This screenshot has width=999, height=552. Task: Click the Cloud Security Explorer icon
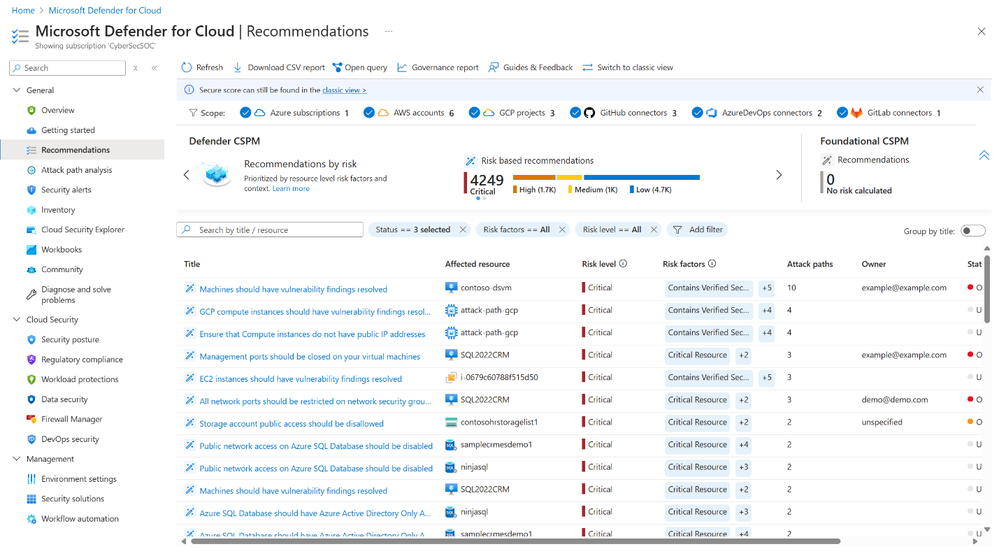tap(31, 229)
